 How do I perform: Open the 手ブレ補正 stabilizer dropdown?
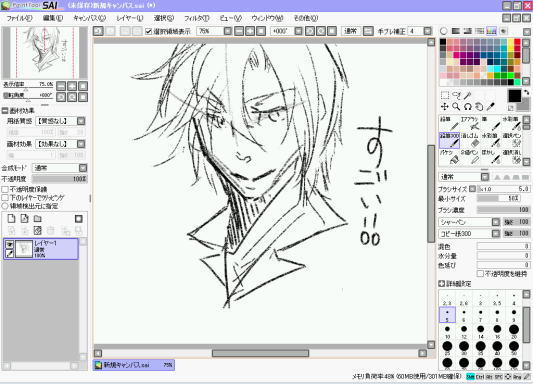click(427, 31)
